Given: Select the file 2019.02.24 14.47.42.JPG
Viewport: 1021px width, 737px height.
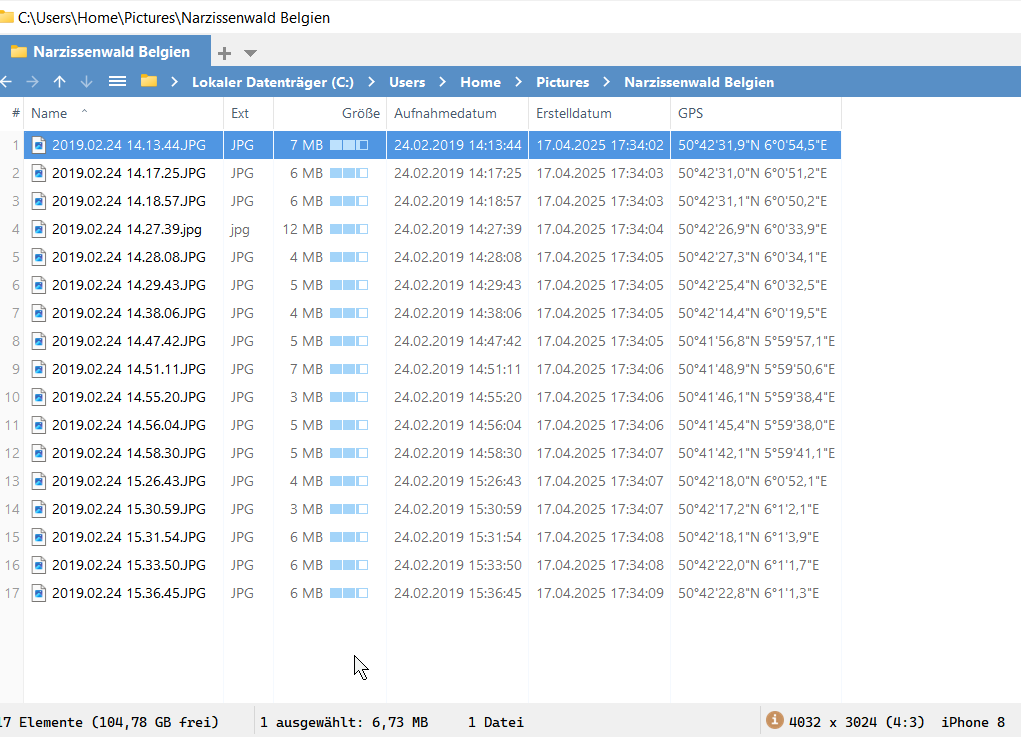Looking at the screenshot, I should tap(128, 341).
